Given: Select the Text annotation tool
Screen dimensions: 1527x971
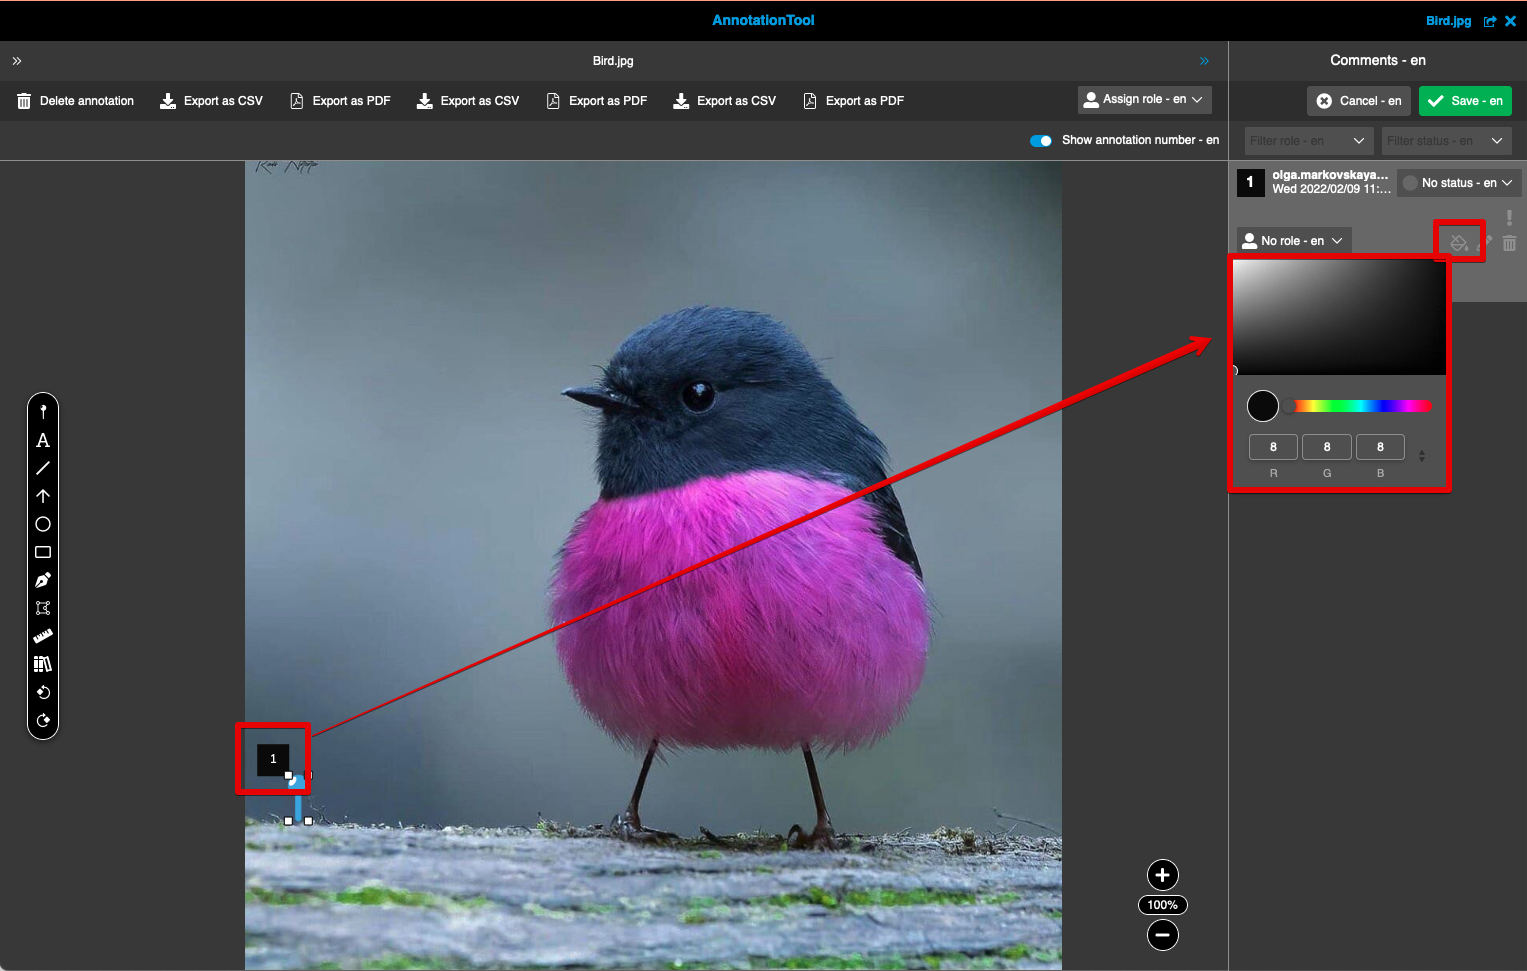Looking at the screenshot, I should pyautogui.click(x=43, y=440).
